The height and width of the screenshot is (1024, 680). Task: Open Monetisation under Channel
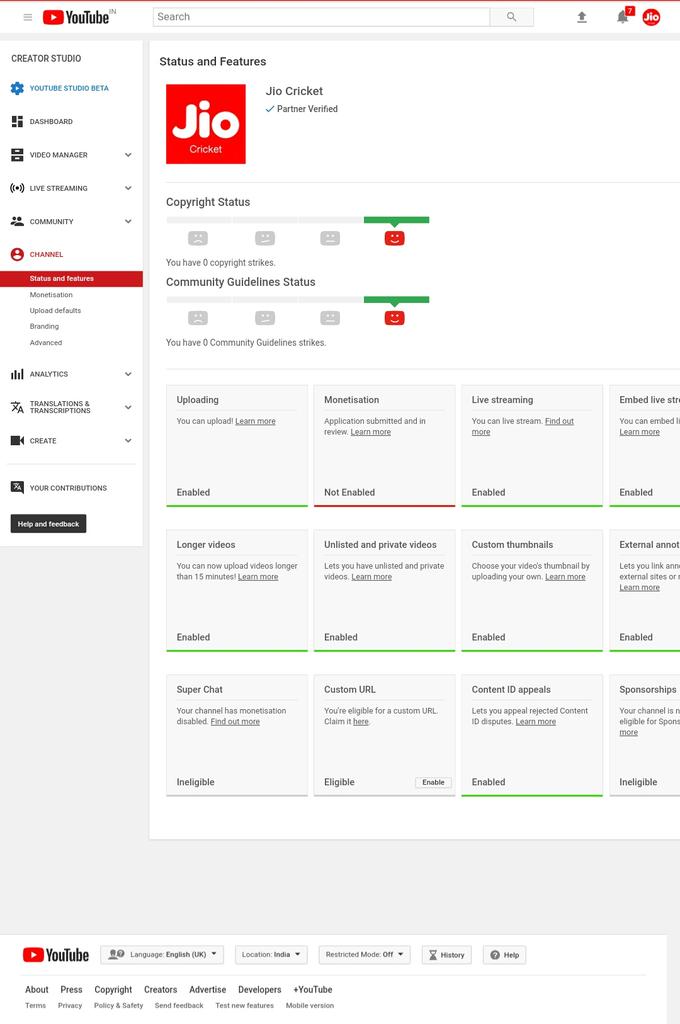click(x=51, y=295)
